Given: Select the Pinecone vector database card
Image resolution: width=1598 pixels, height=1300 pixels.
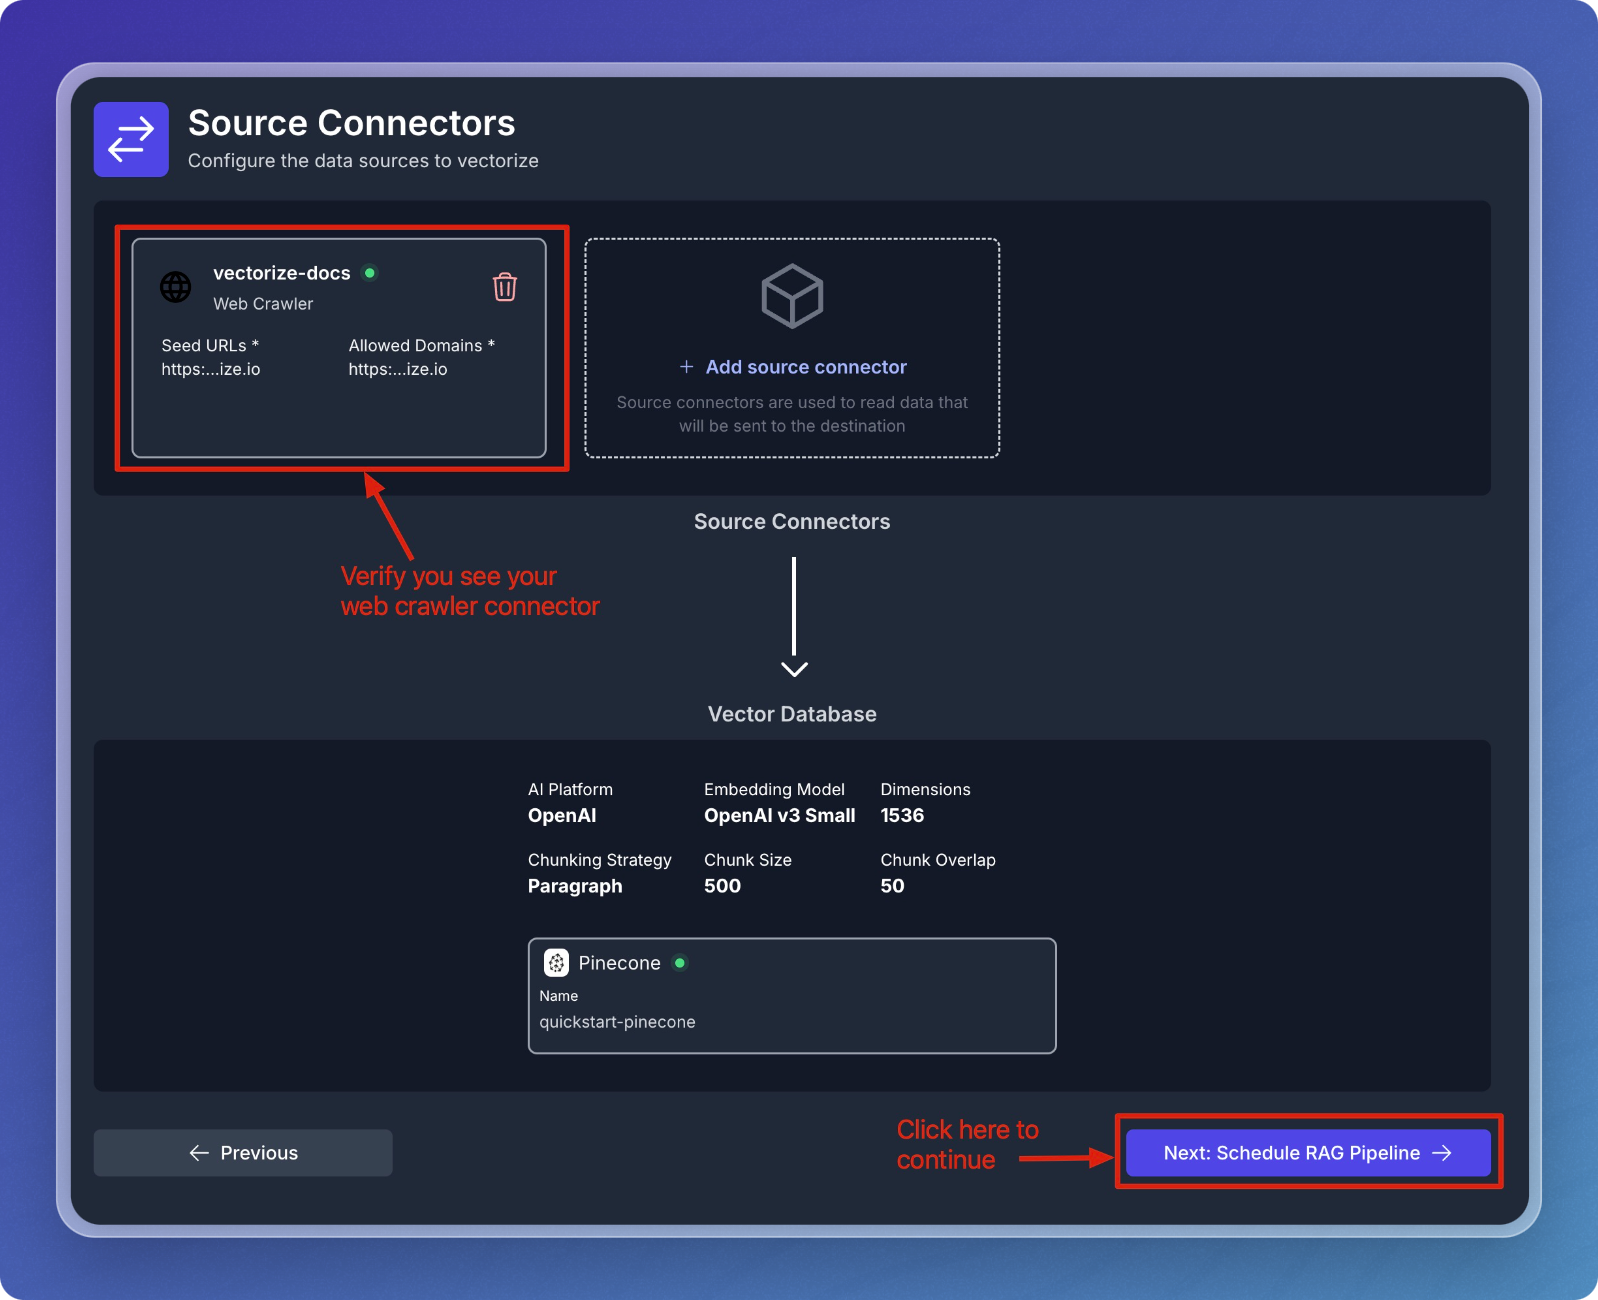Looking at the screenshot, I should click(792, 995).
